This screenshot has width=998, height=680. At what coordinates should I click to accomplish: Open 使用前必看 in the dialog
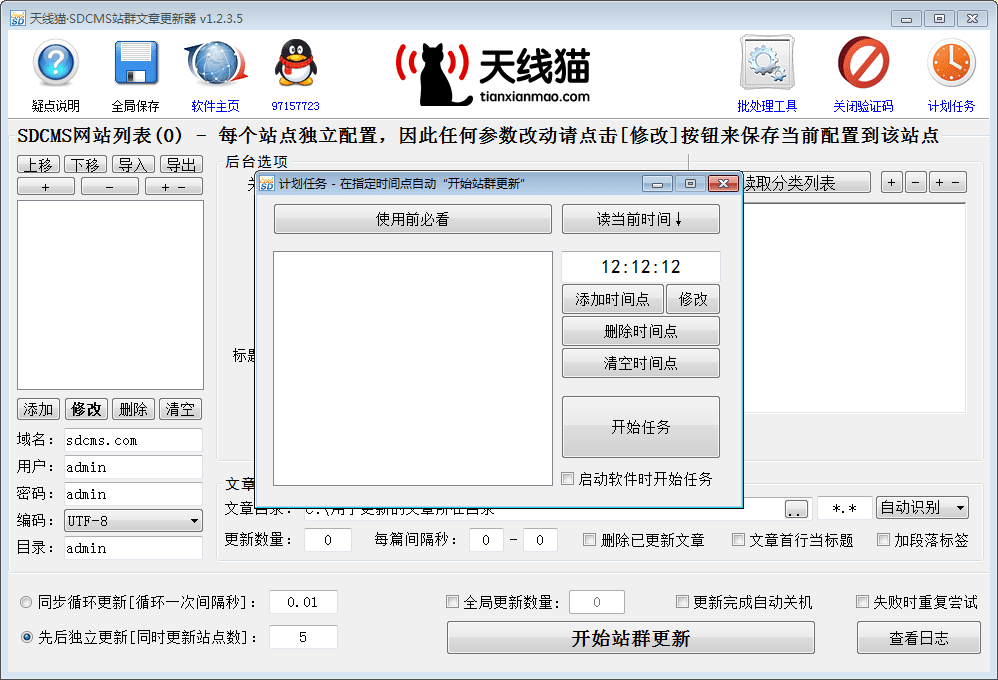pos(412,219)
